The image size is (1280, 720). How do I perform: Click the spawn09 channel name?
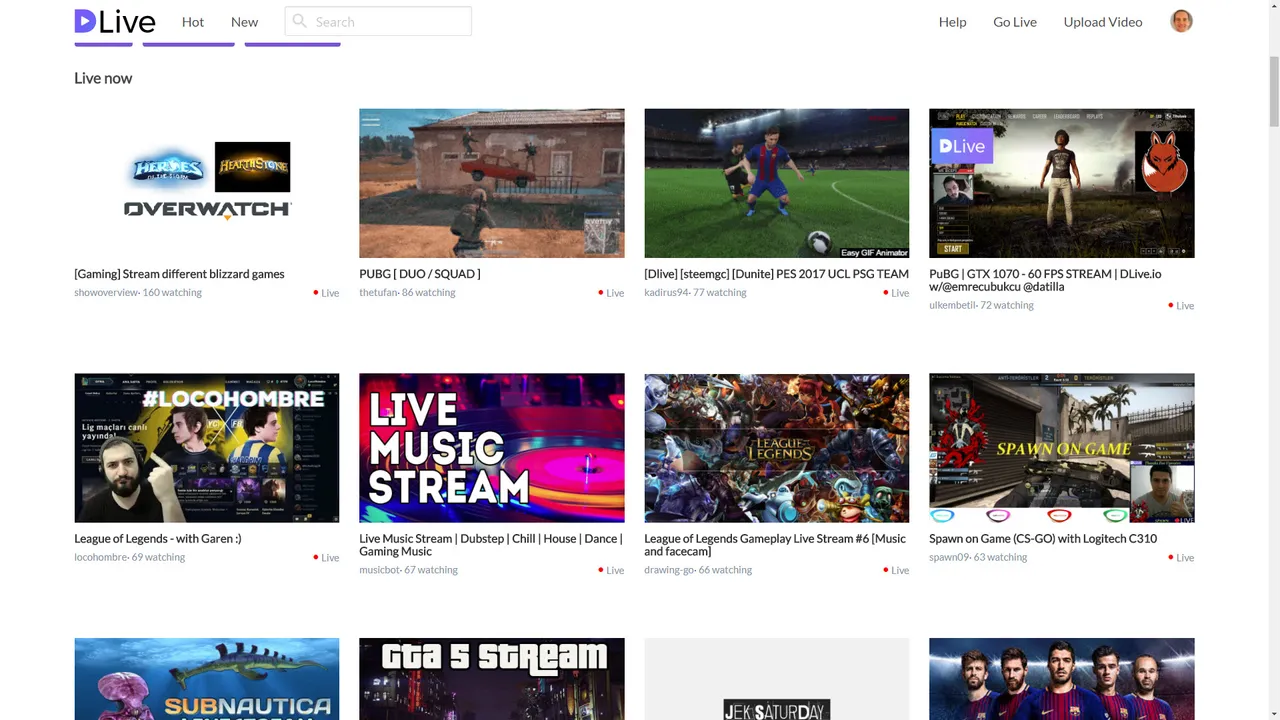point(949,558)
